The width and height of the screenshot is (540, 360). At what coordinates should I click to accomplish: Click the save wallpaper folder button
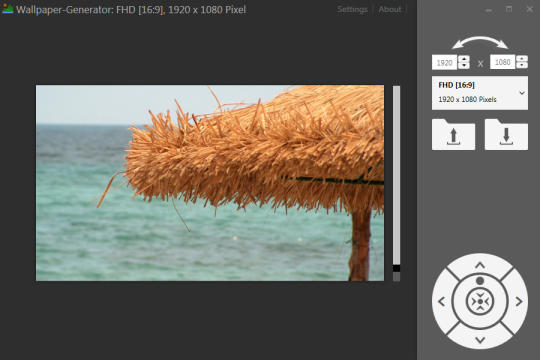(x=506, y=135)
